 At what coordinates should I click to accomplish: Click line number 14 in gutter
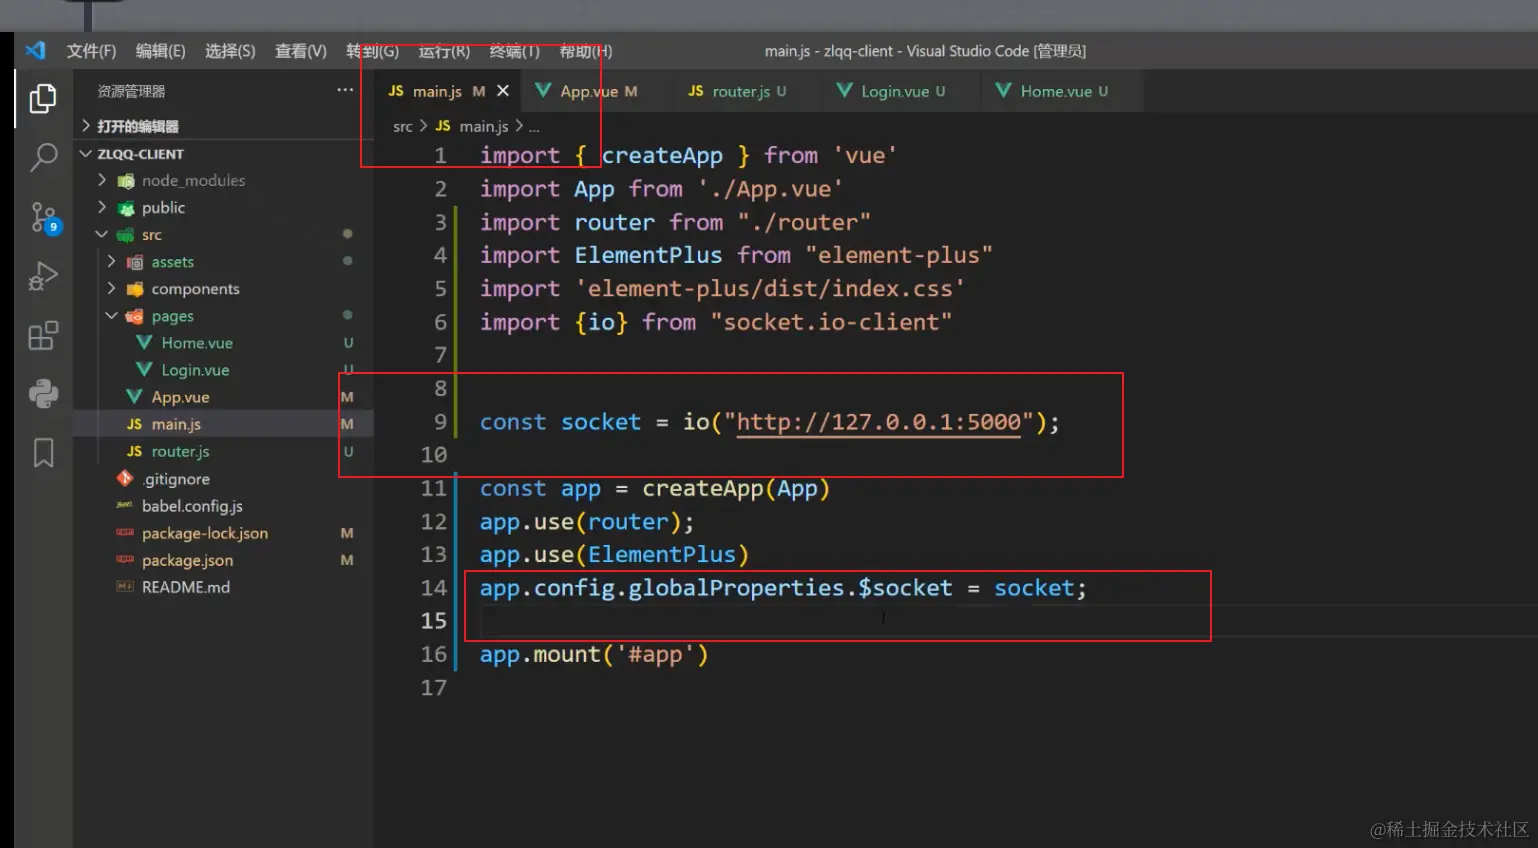433,588
